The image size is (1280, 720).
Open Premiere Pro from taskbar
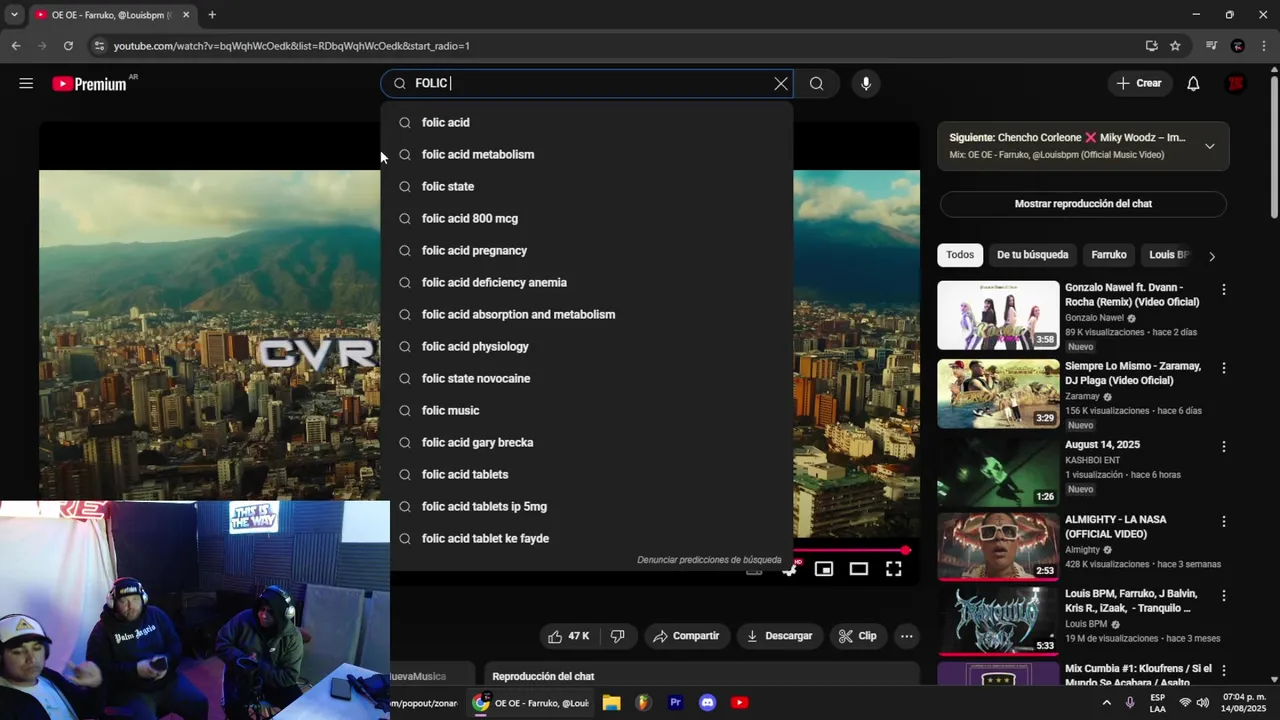click(675, 703)
